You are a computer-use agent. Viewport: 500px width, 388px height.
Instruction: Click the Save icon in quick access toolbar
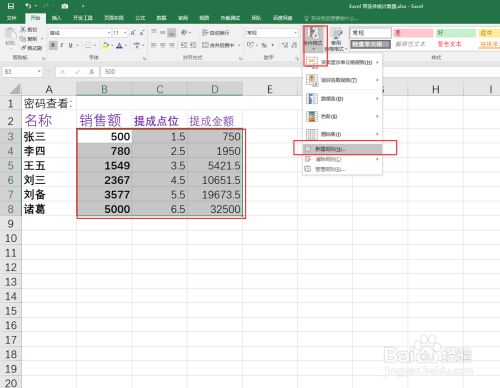coord(11,6)
